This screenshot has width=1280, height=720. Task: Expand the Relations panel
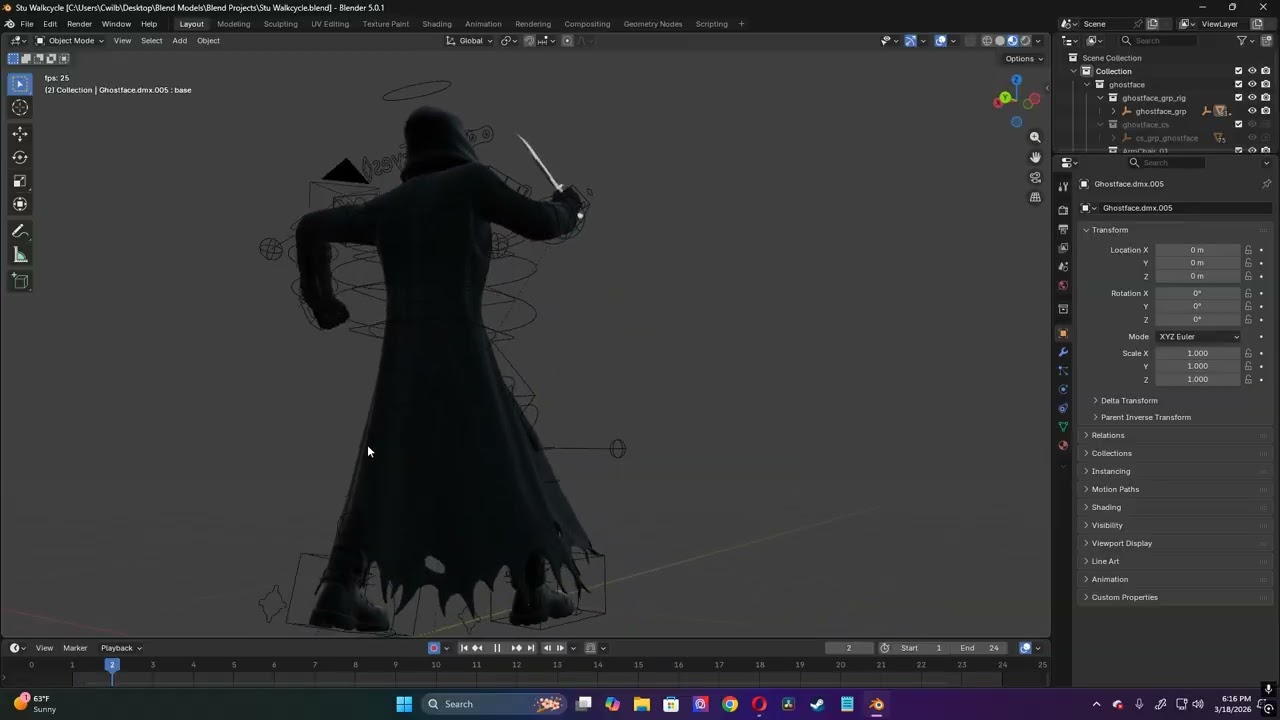point(1108,436)
